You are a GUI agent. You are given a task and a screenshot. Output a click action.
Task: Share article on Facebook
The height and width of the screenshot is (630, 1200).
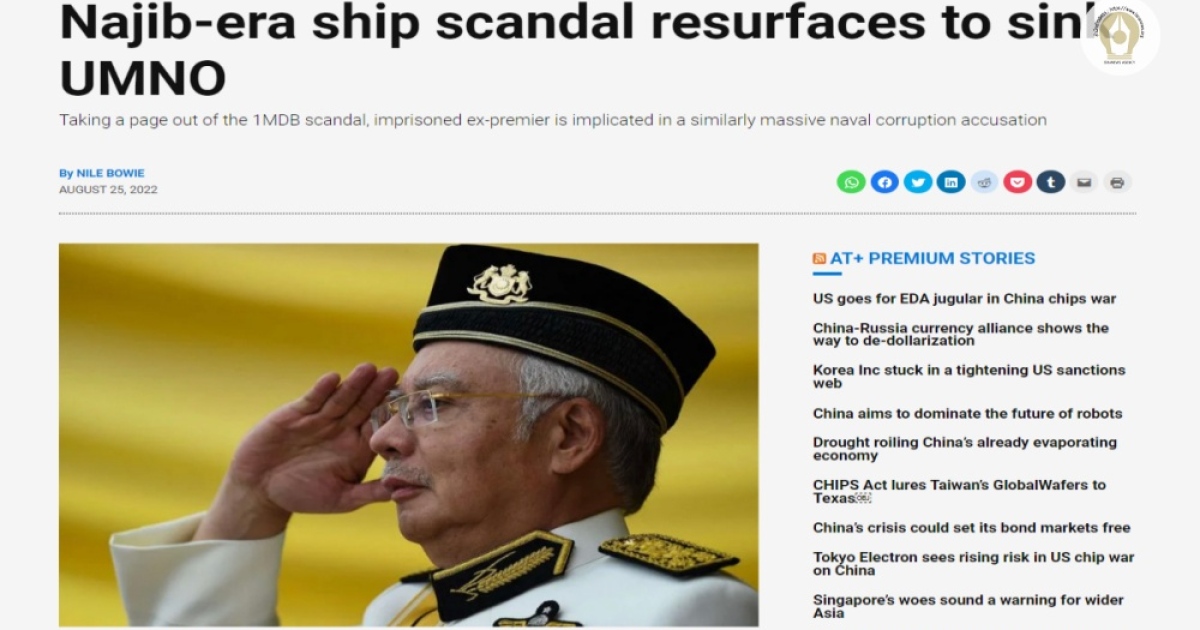click(884, 182)
